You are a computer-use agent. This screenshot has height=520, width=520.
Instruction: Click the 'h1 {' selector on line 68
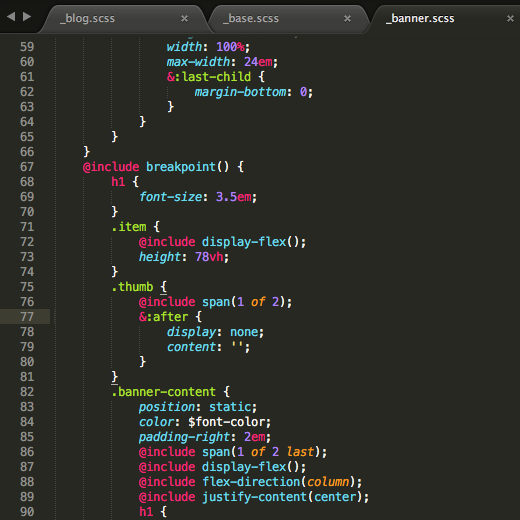[x=125, y=182]
